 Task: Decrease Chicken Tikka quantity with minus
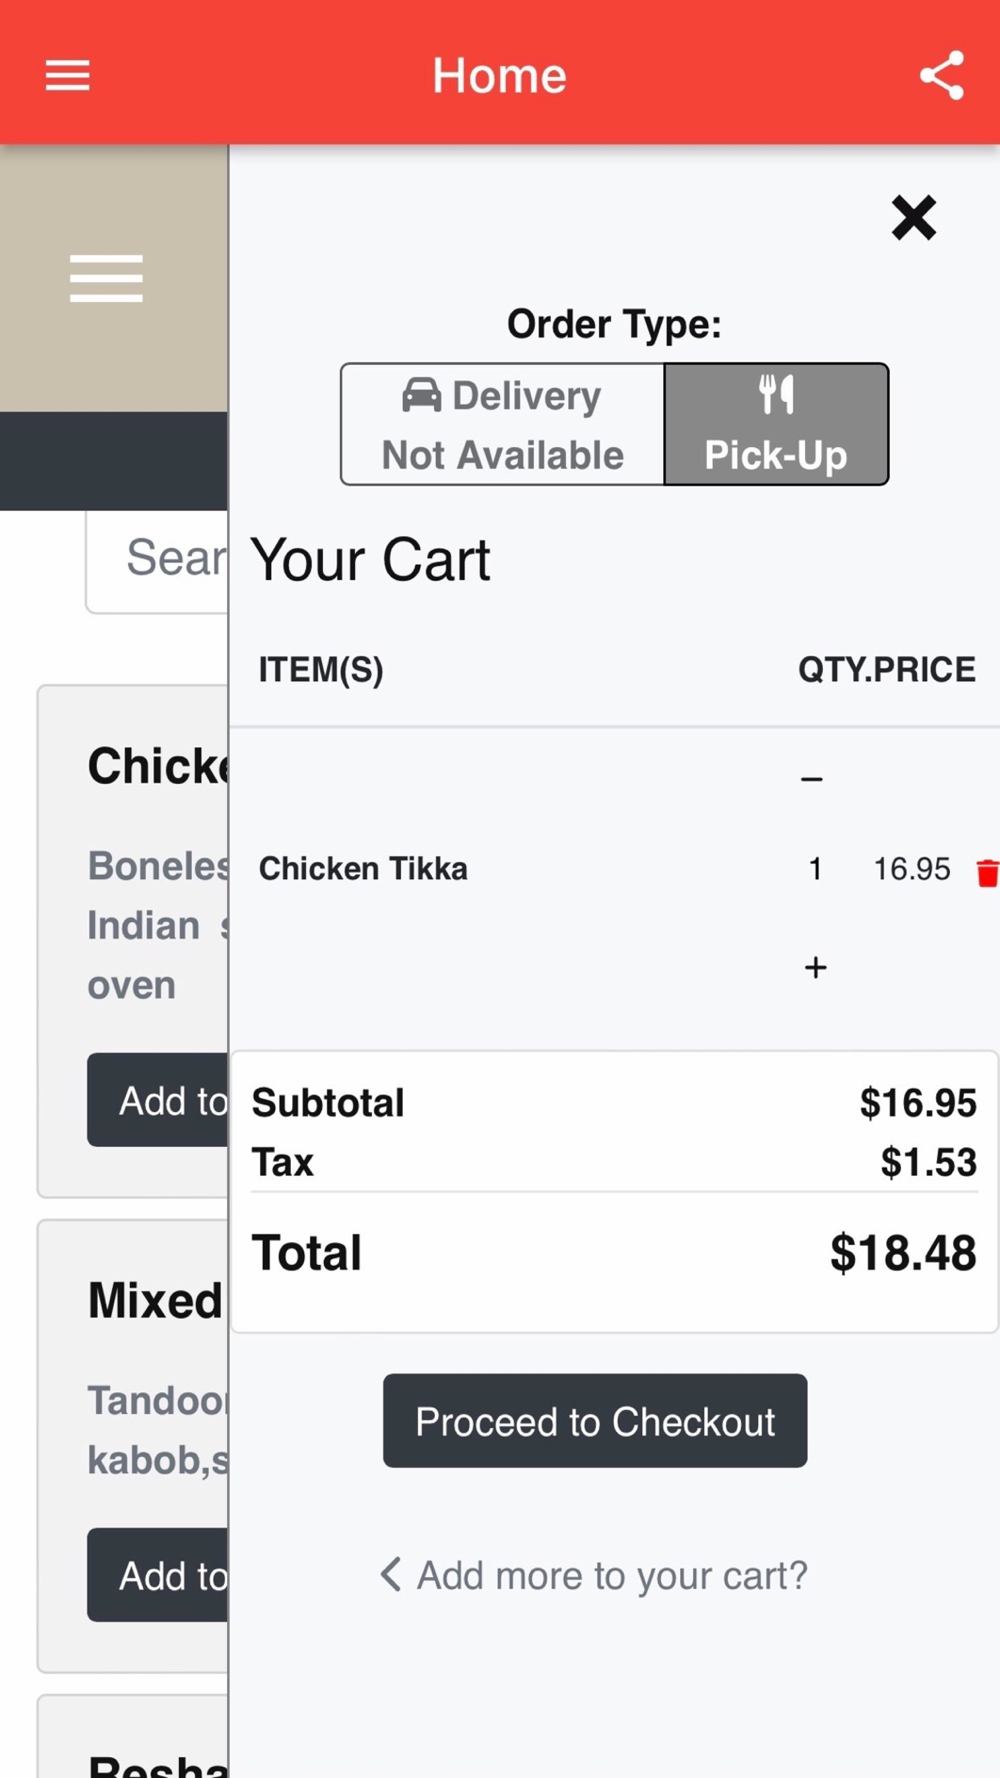click(x=812, y=778)
